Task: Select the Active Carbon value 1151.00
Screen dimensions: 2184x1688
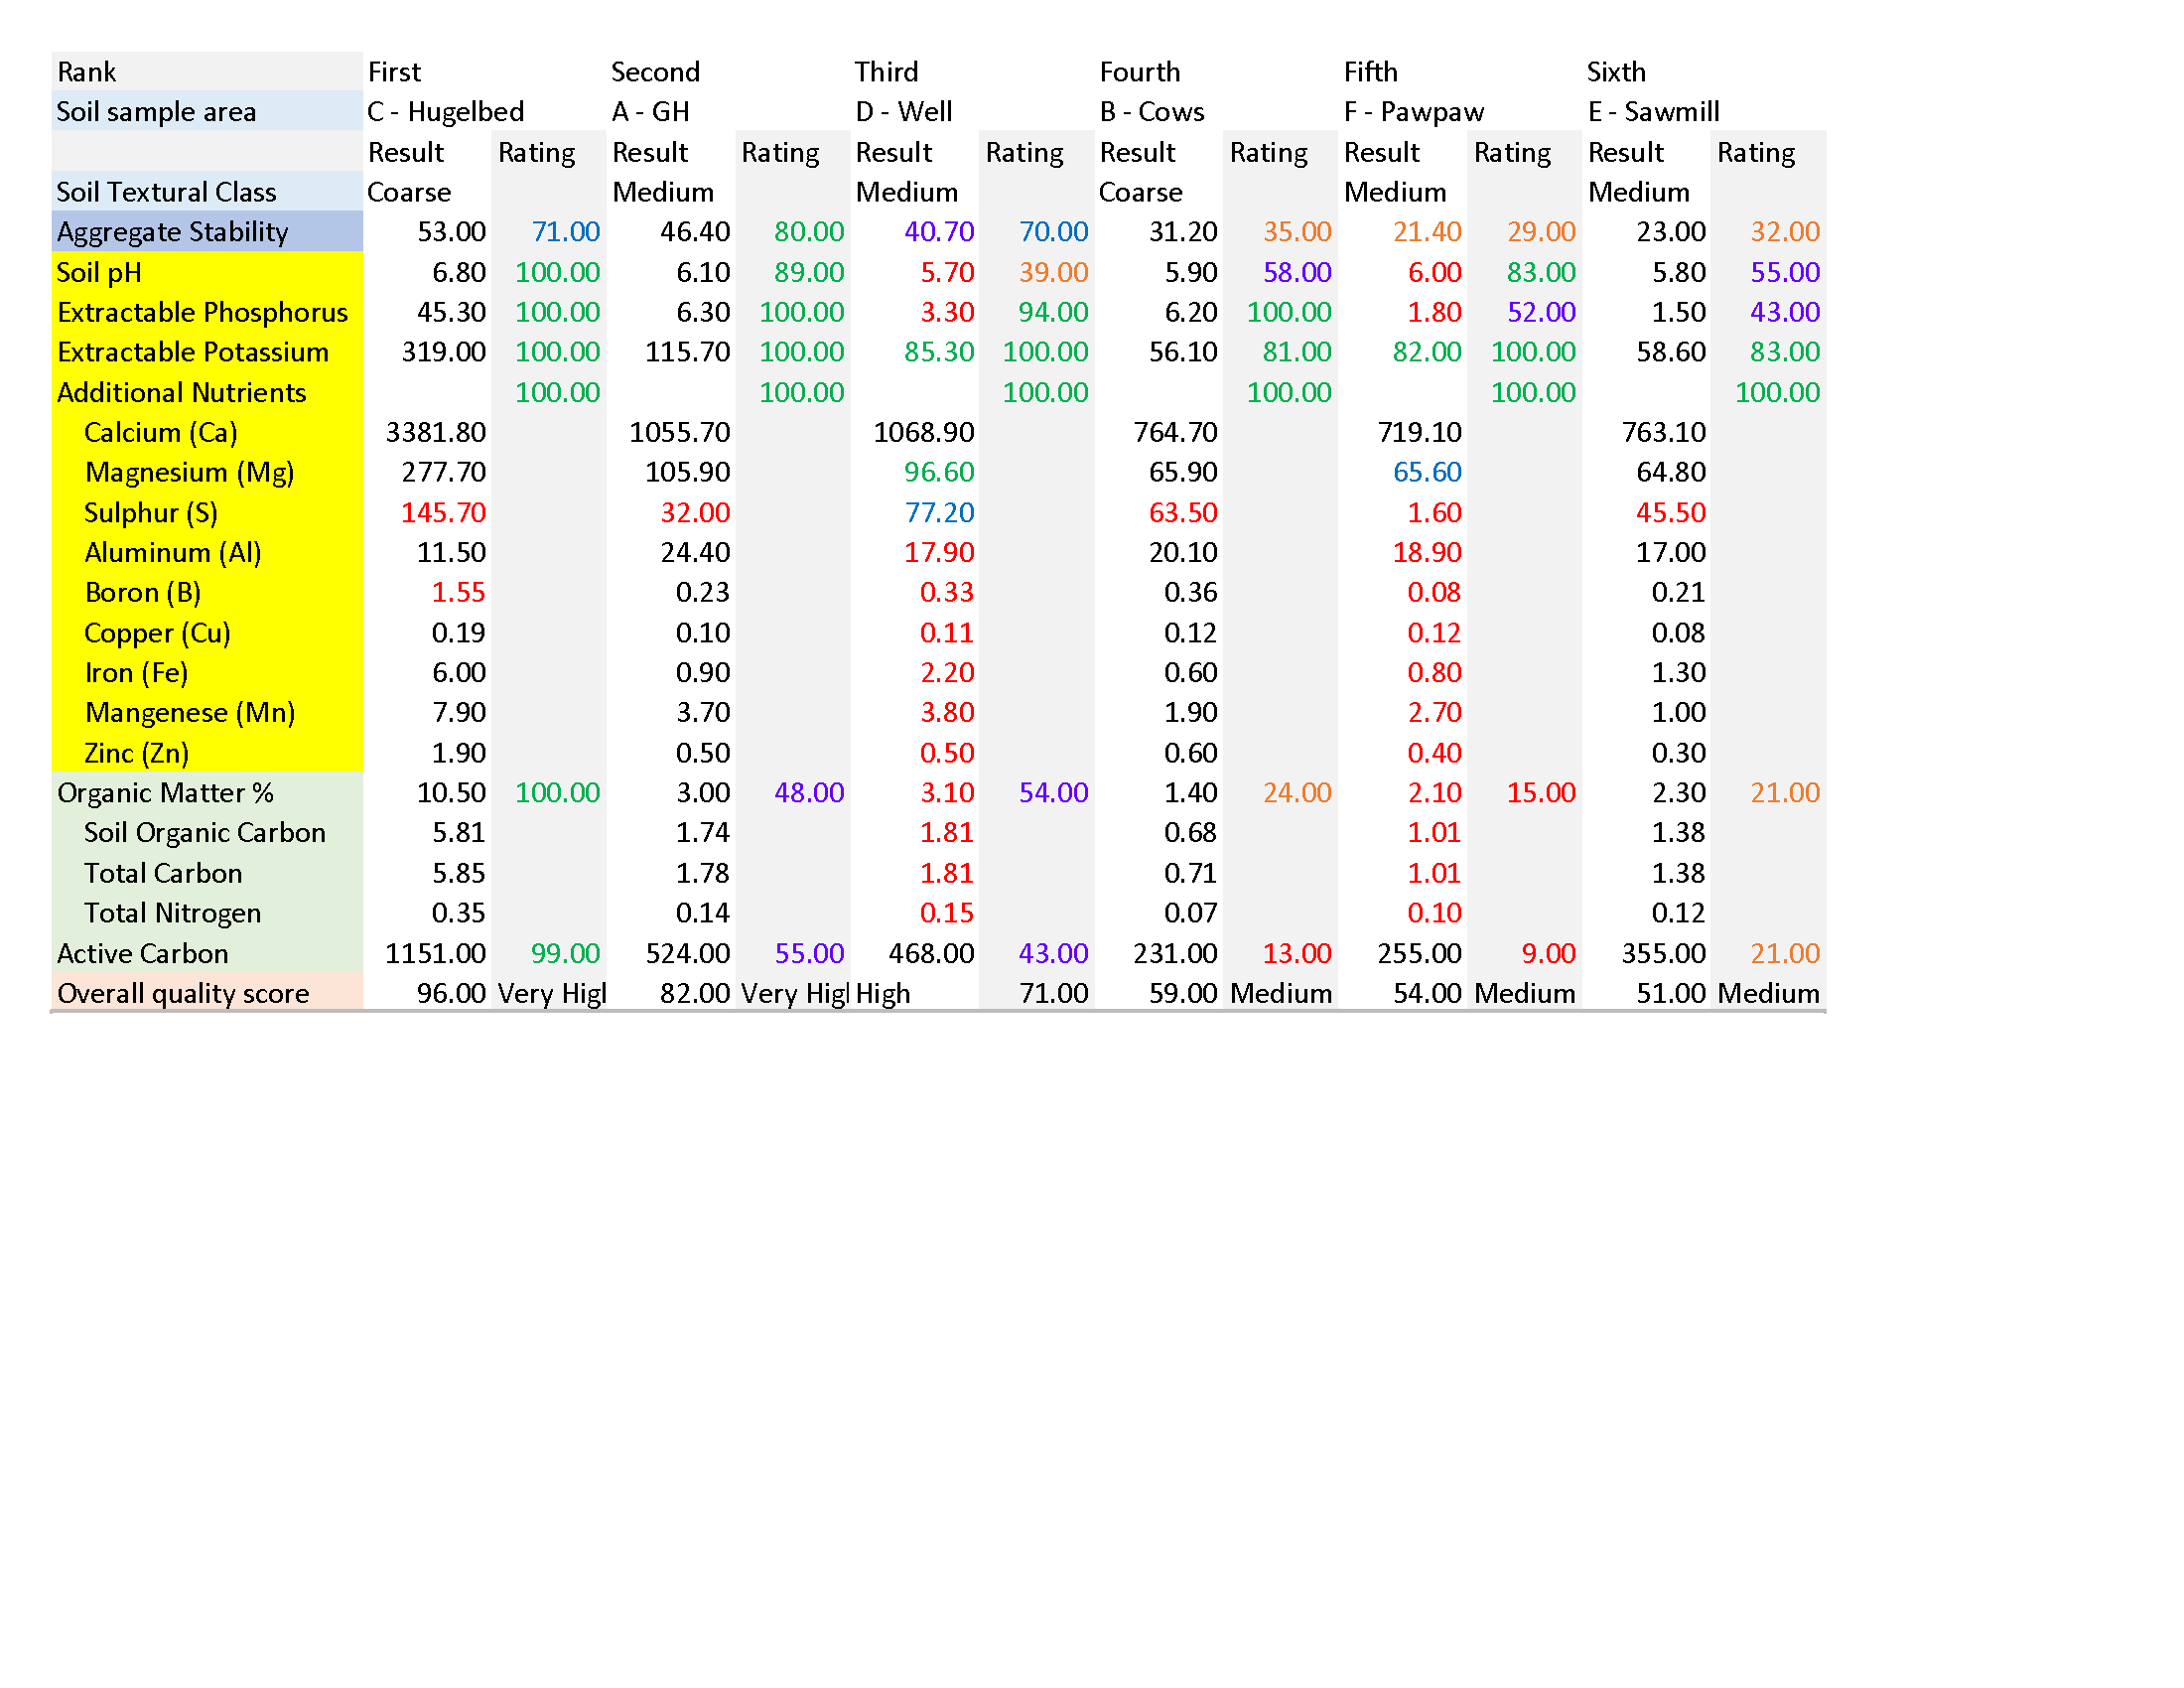Action: pos(435,953)
